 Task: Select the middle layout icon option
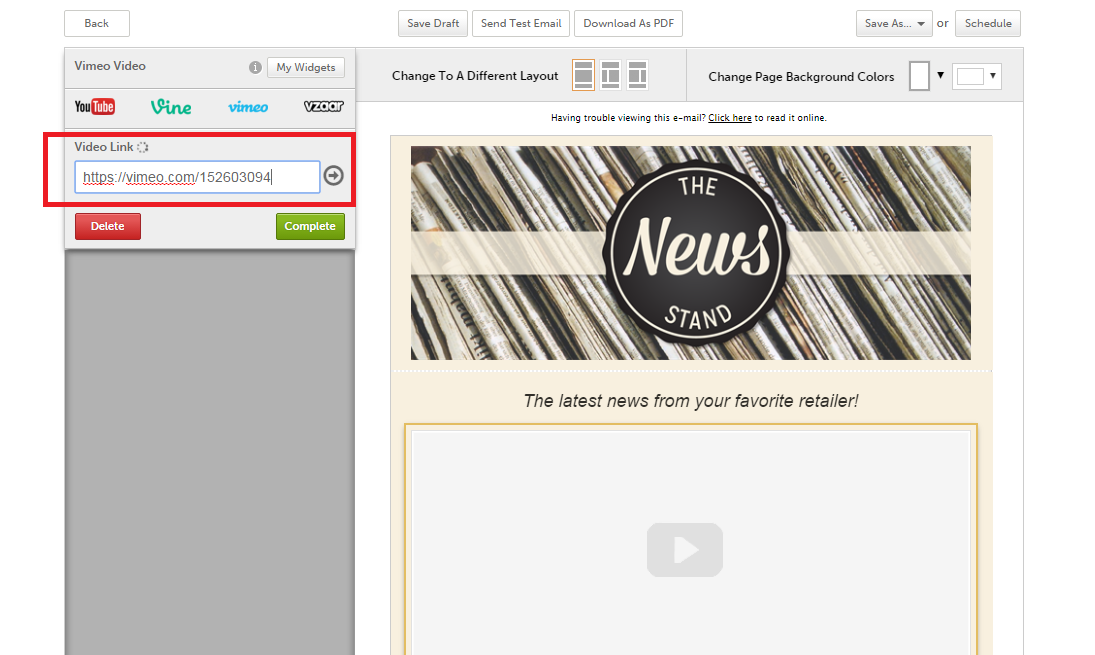tap(610, 76)
